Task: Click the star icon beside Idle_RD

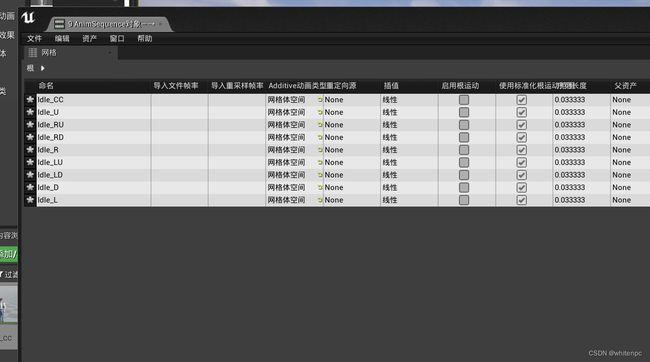Action: tap(30, 137)
